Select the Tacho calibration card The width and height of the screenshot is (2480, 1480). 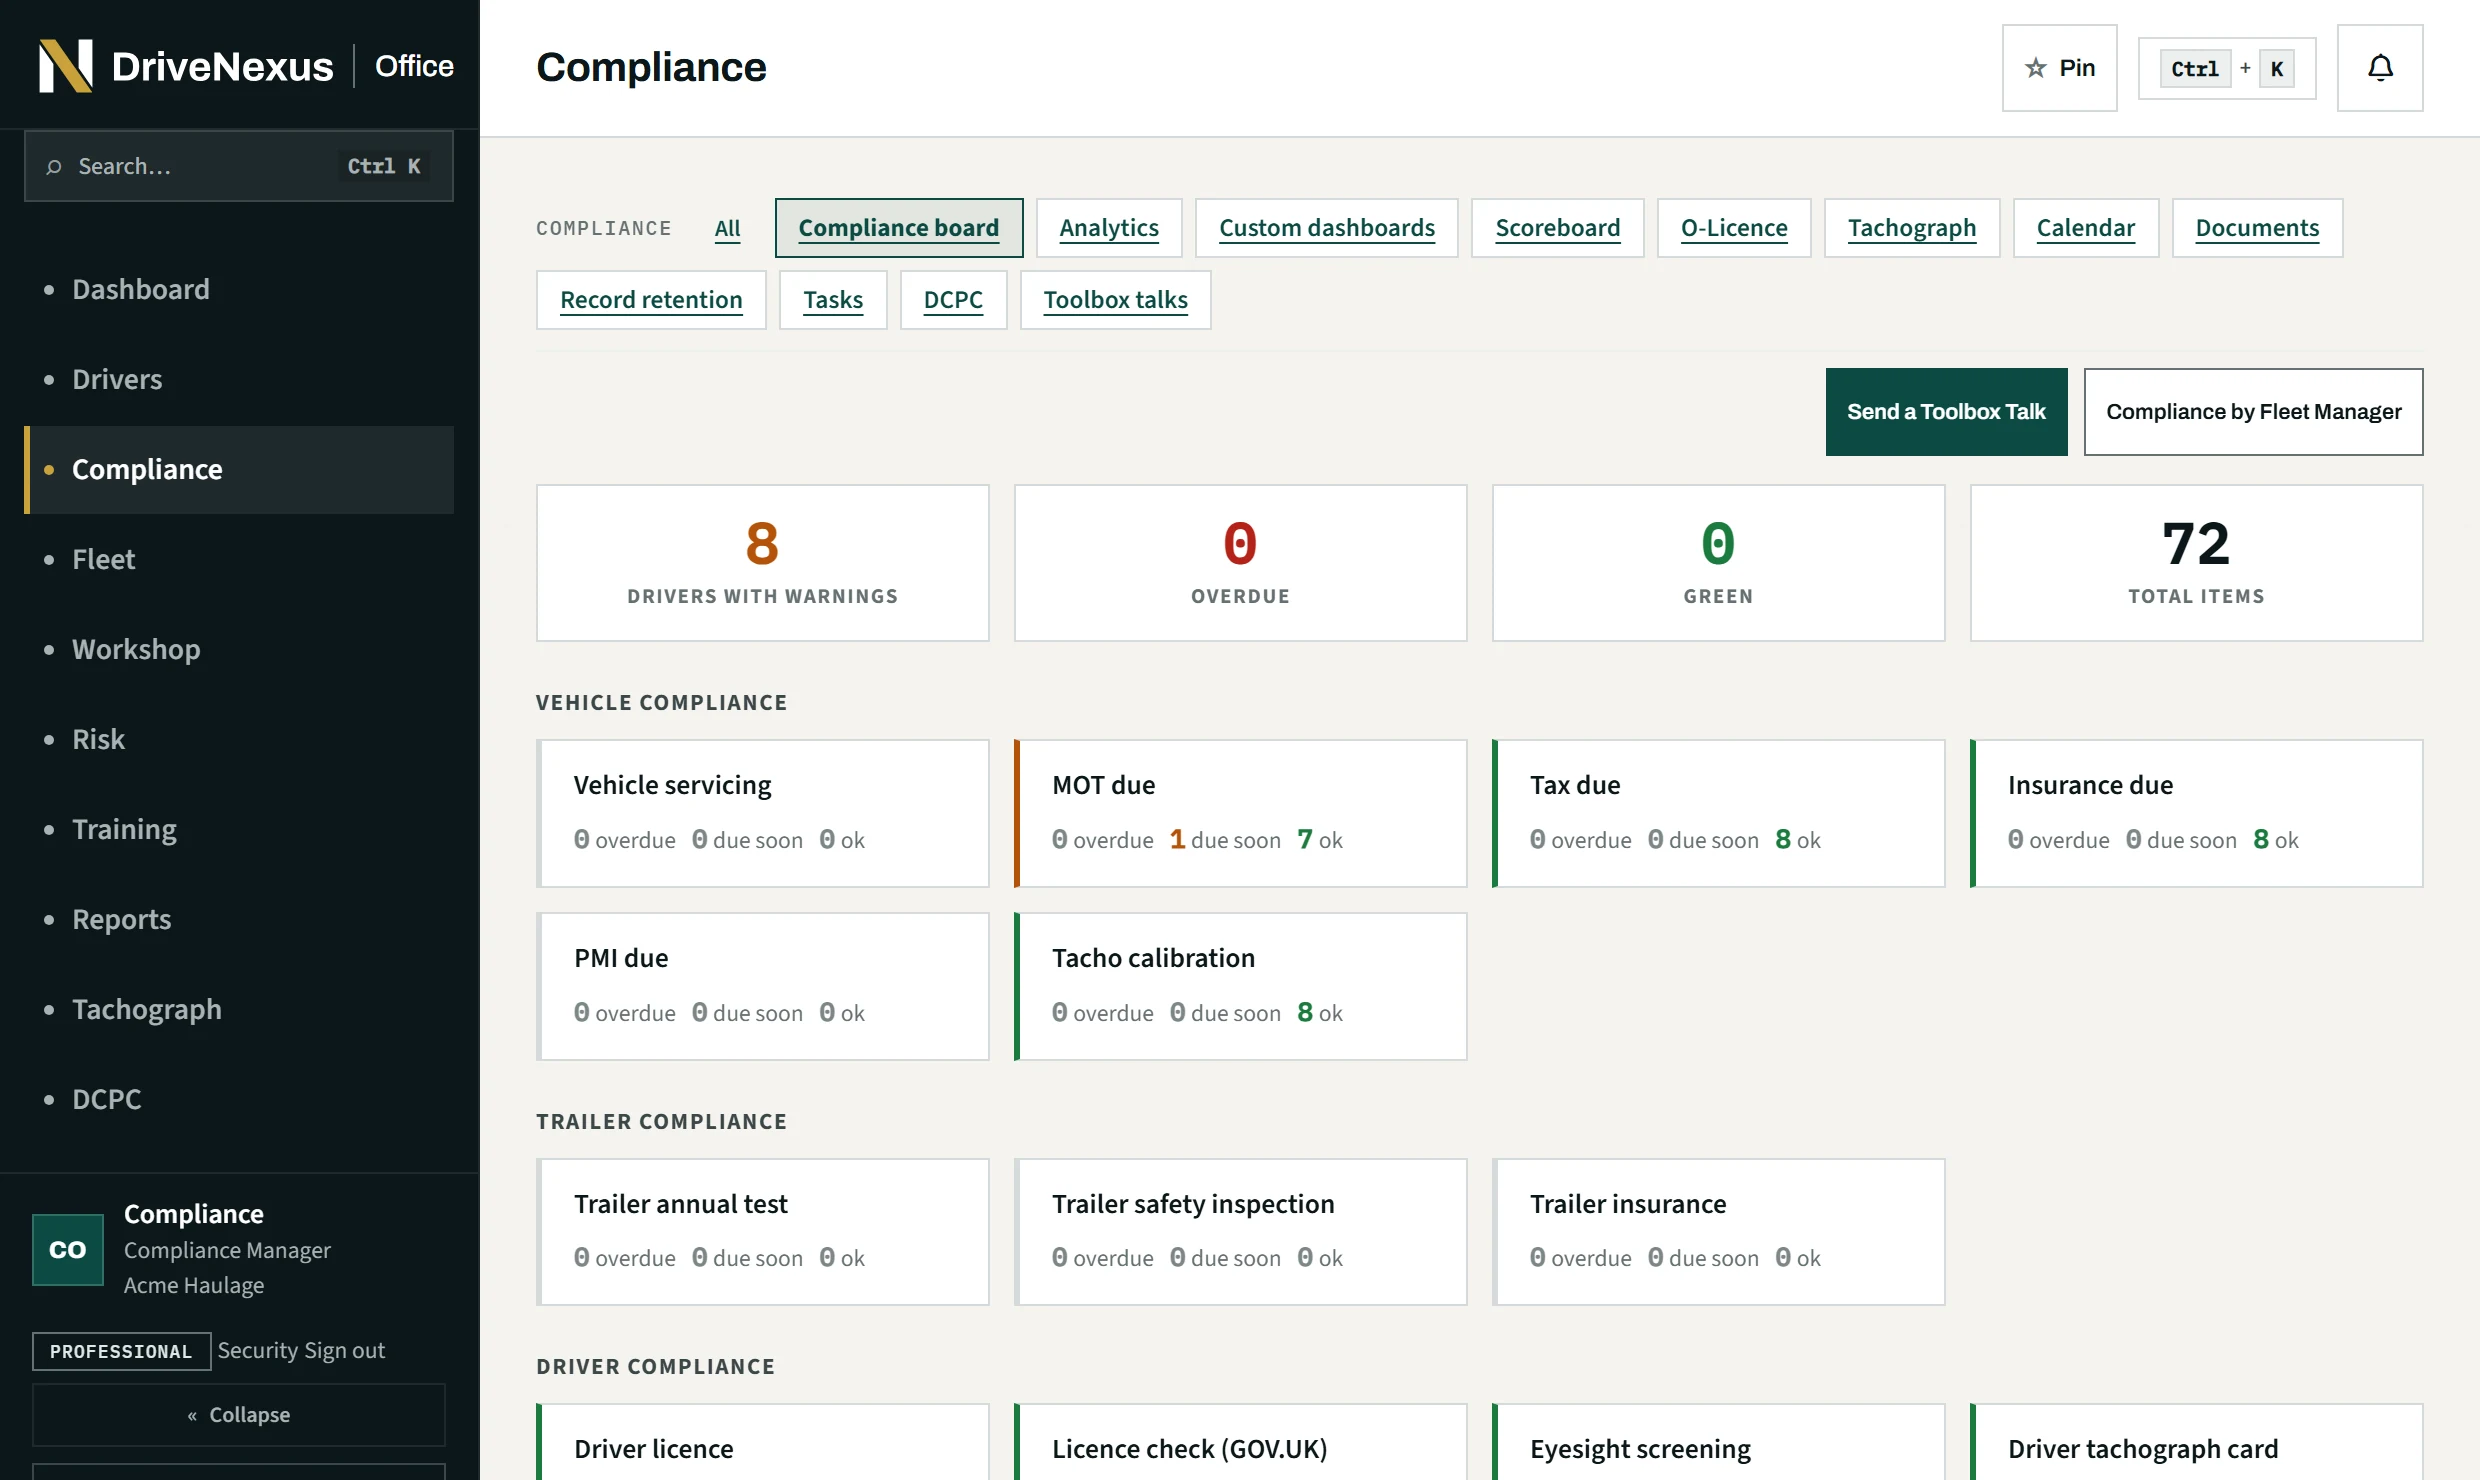pos(1240,986)
